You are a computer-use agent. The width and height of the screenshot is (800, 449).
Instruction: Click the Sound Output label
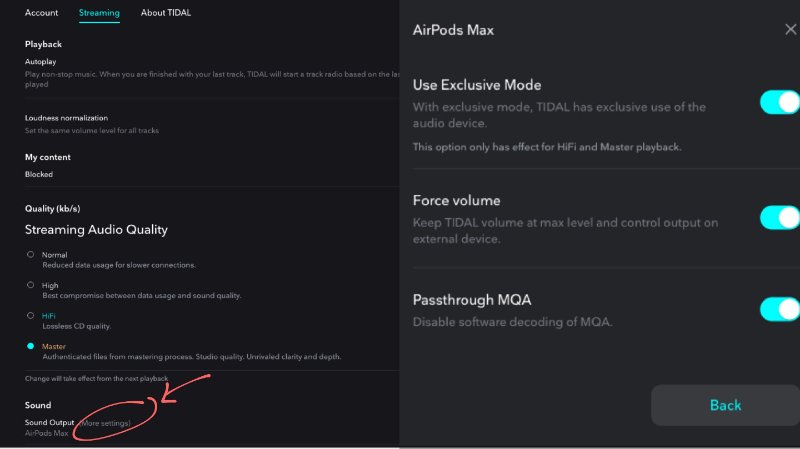click(x=49, y=422)
